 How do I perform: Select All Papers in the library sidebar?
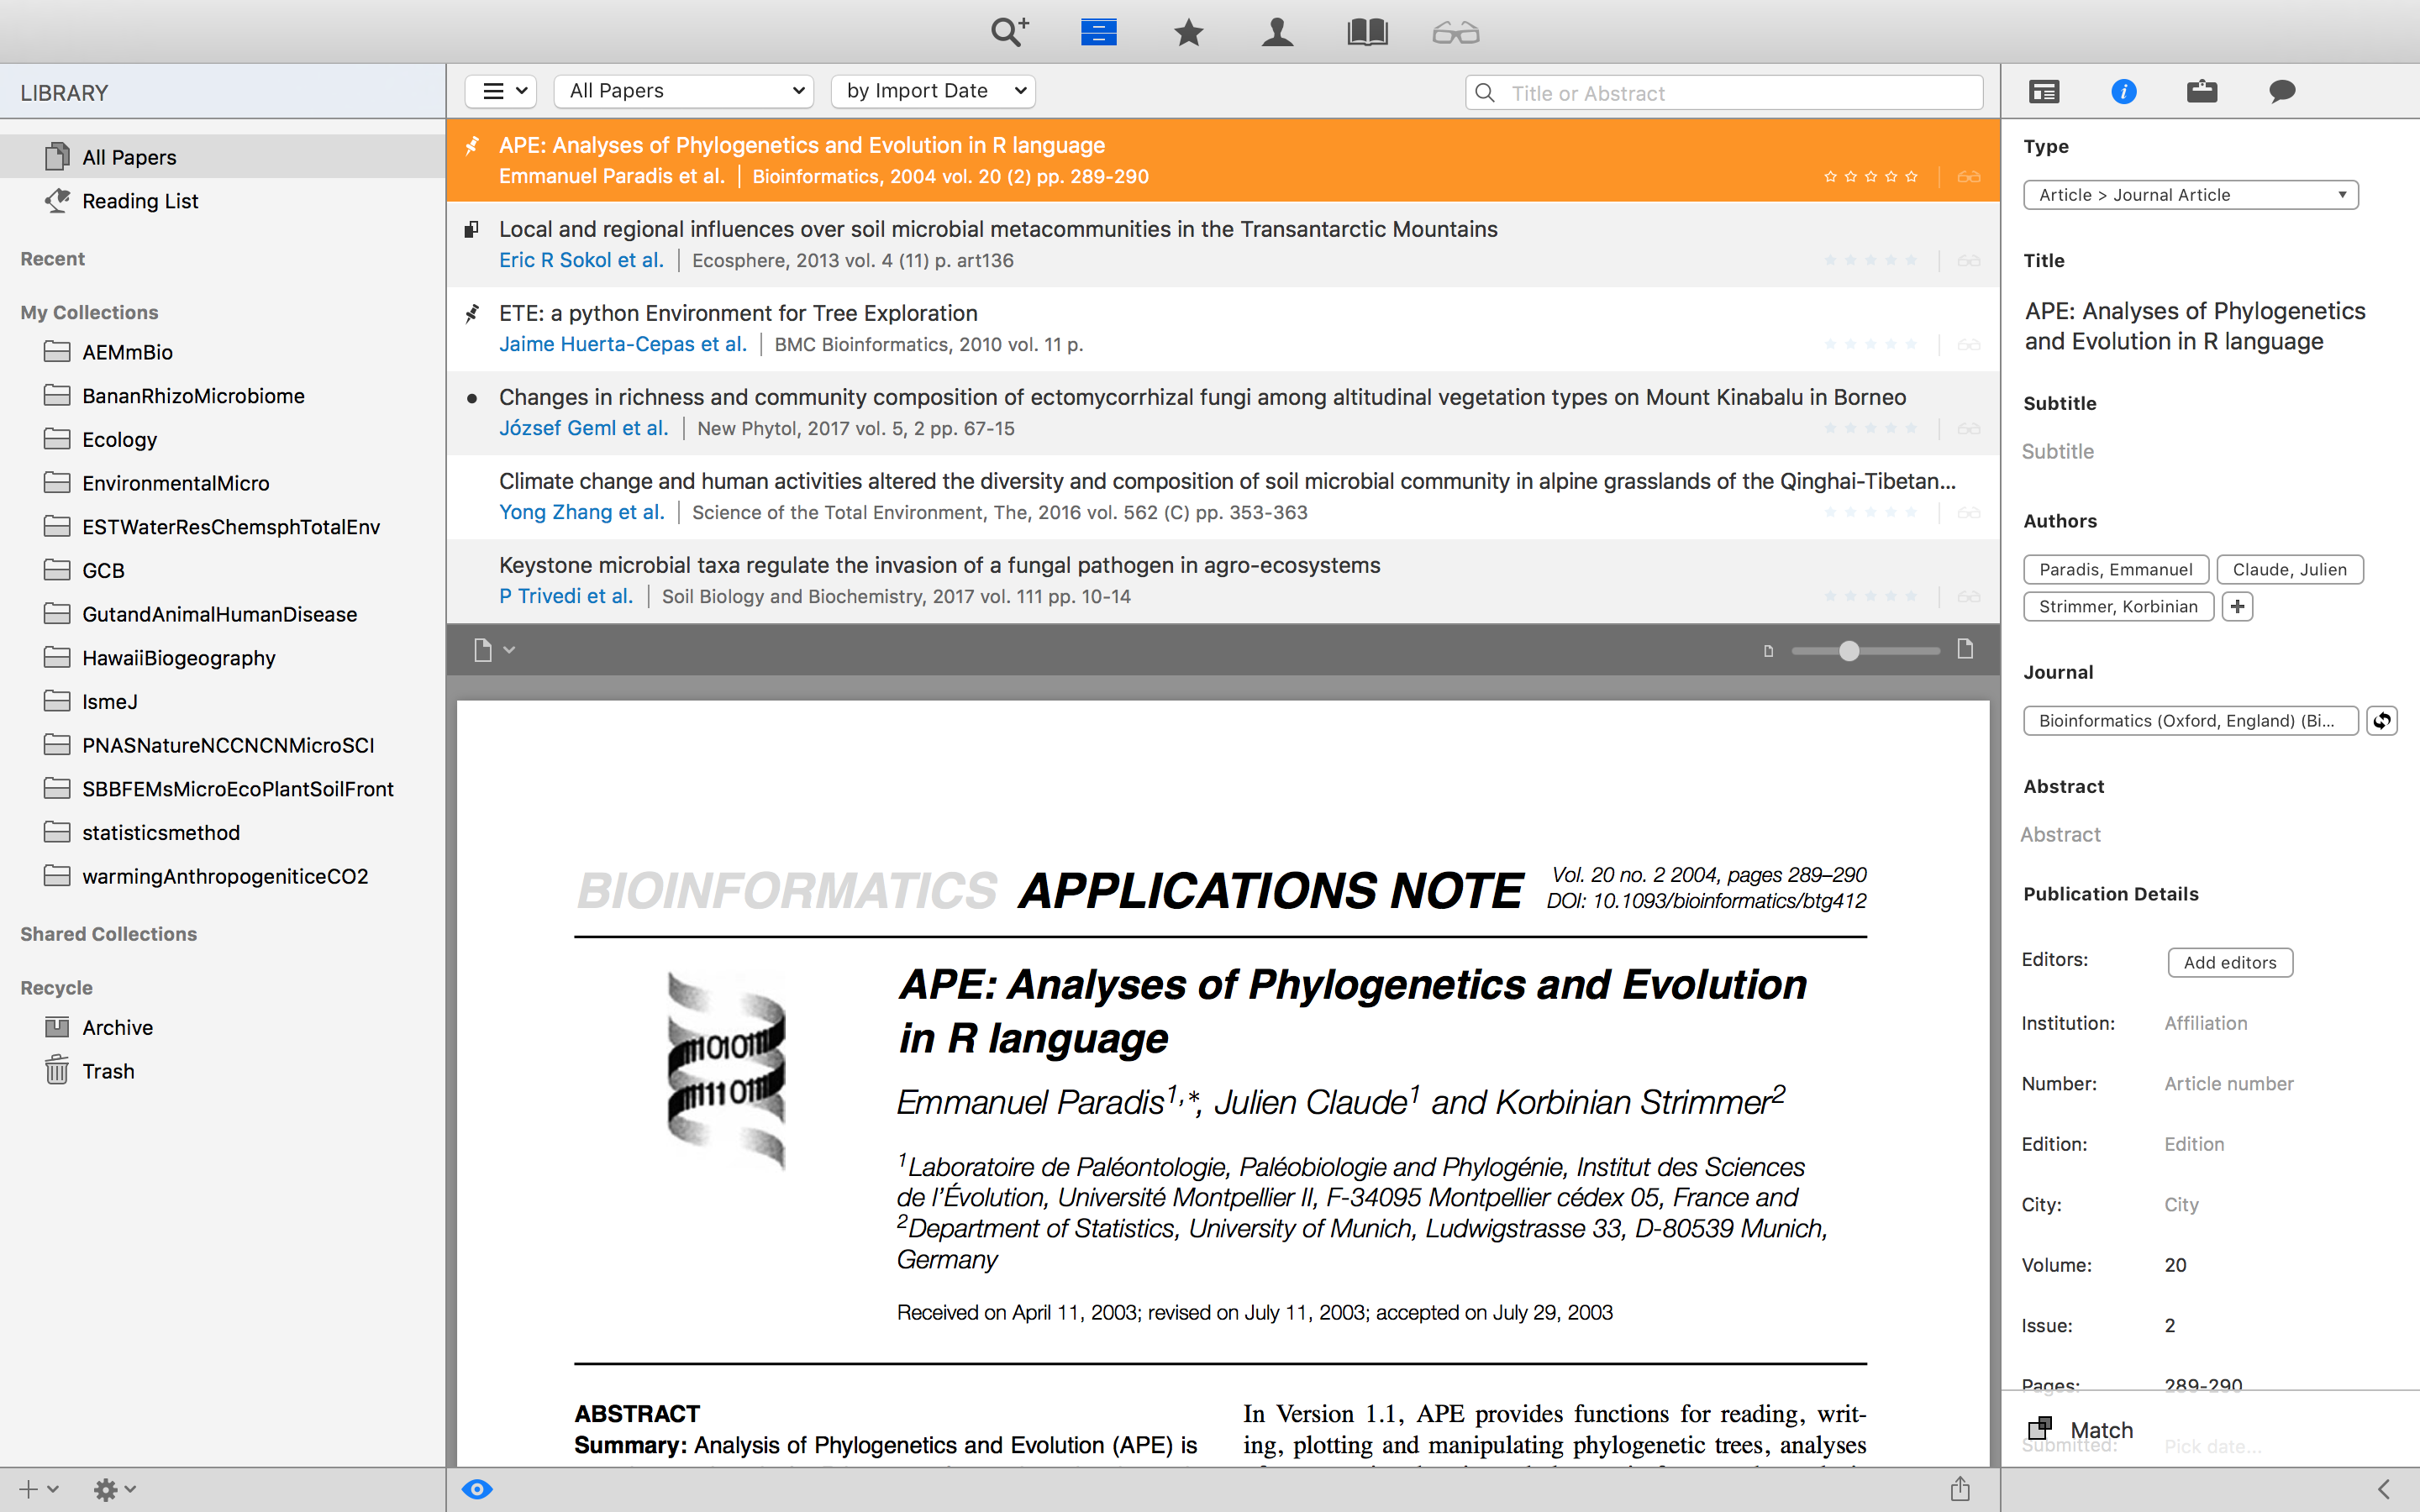tap(222, 157)
